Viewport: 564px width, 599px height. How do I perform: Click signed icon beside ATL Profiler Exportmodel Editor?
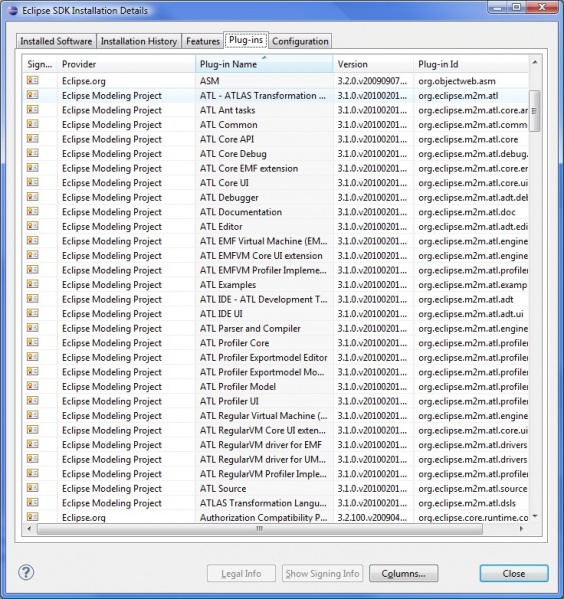tap(32, 357)
